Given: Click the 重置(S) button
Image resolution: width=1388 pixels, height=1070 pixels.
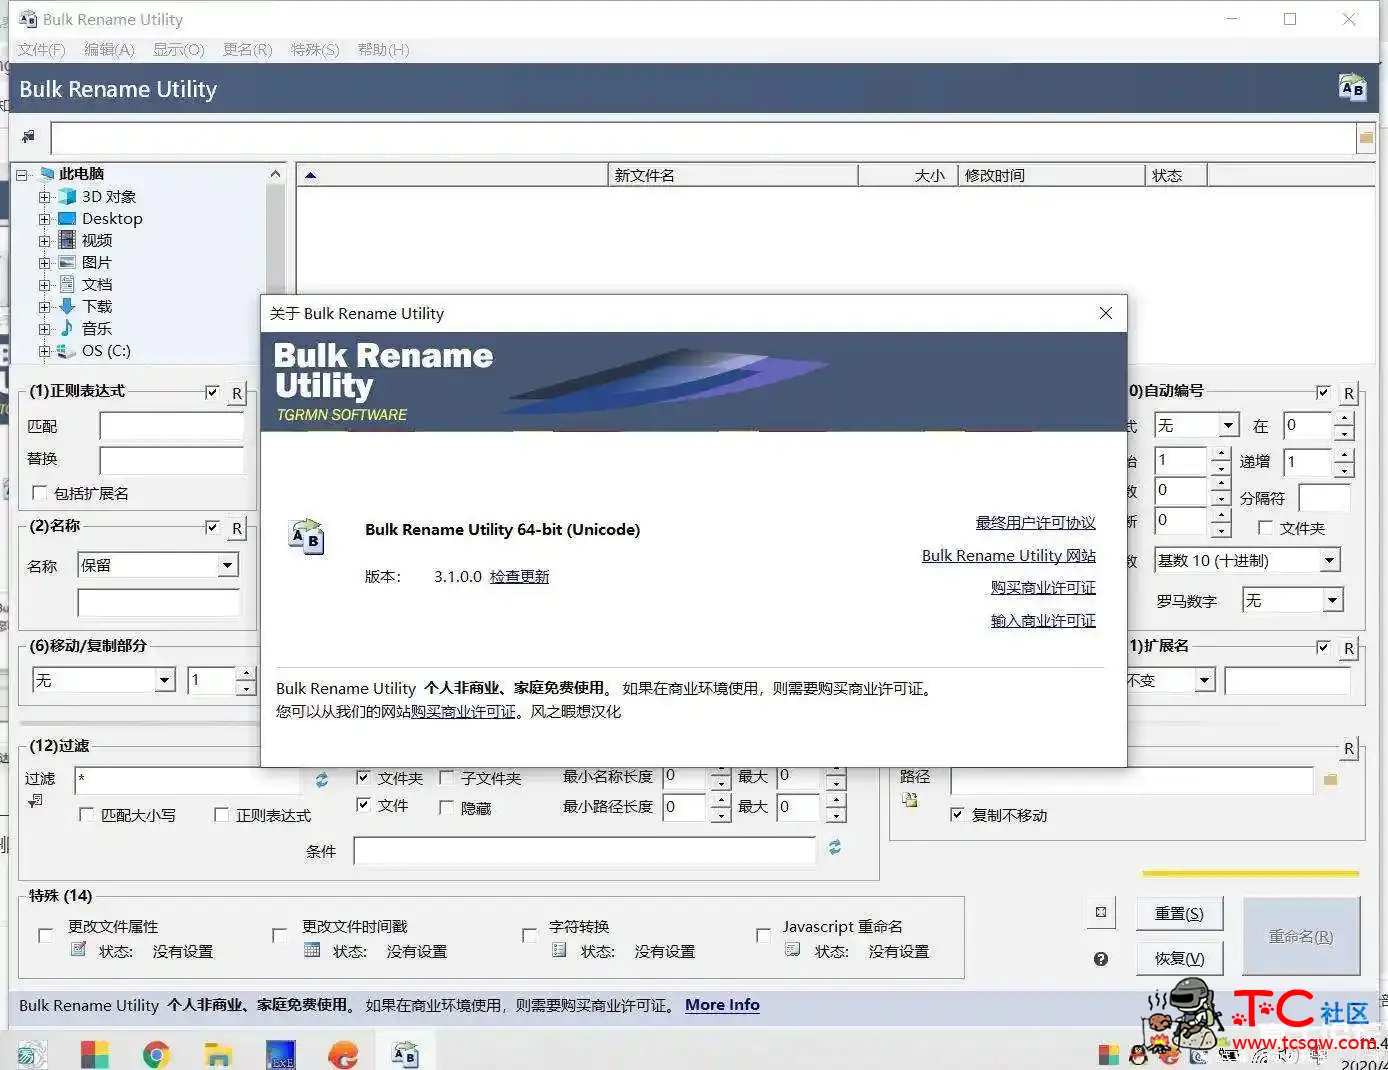Looking at the screenshot, I should tap(1179, 913).
